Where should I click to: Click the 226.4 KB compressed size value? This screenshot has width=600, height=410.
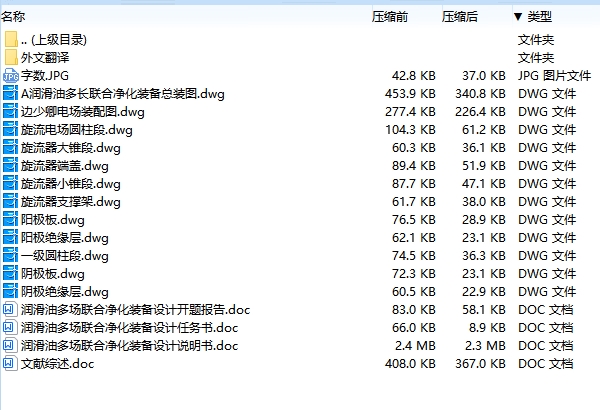[x=480, y=112]
